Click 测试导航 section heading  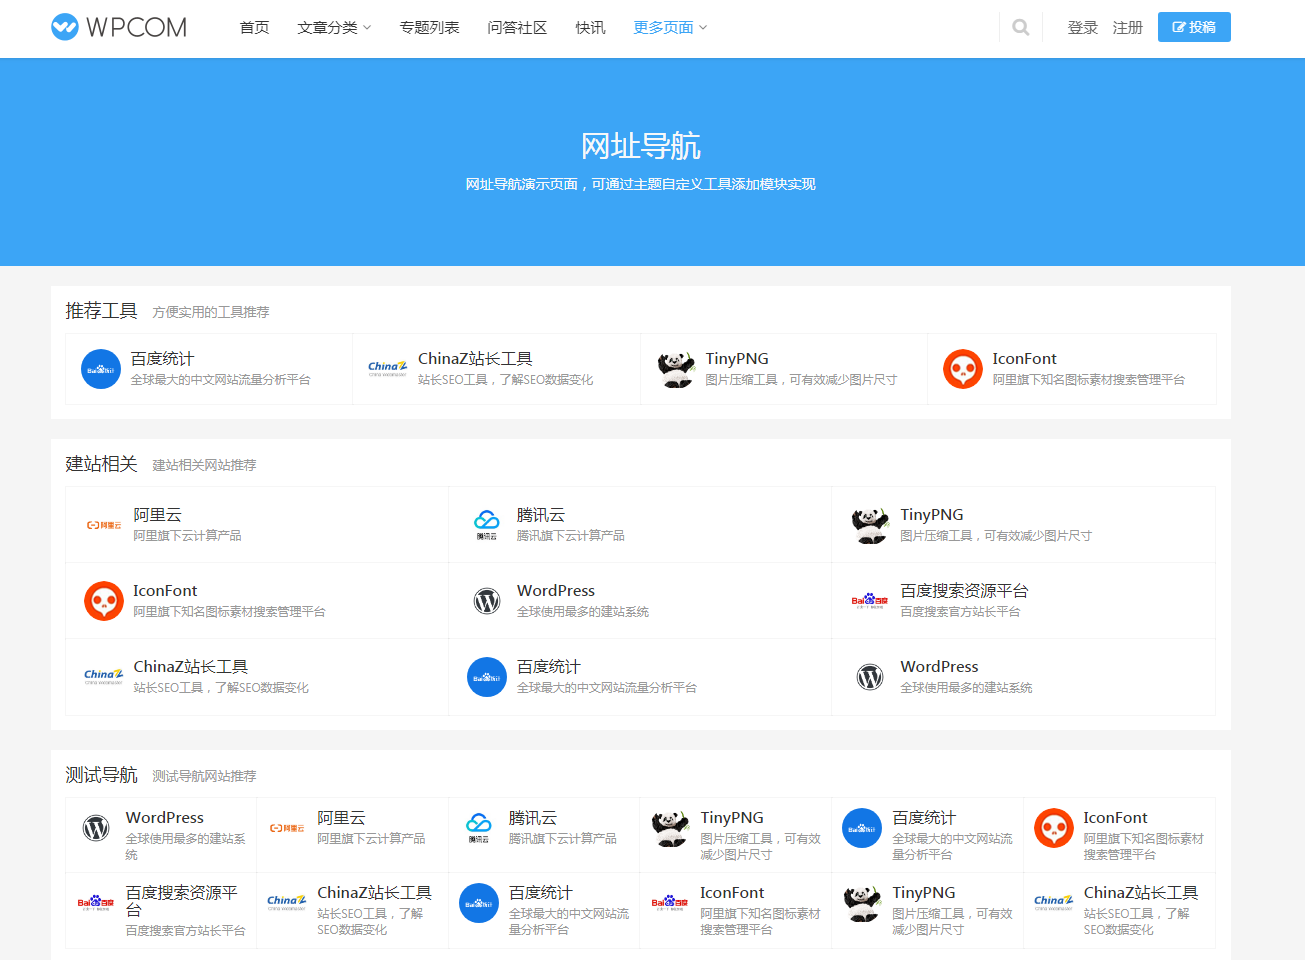[x=101, y=775]
